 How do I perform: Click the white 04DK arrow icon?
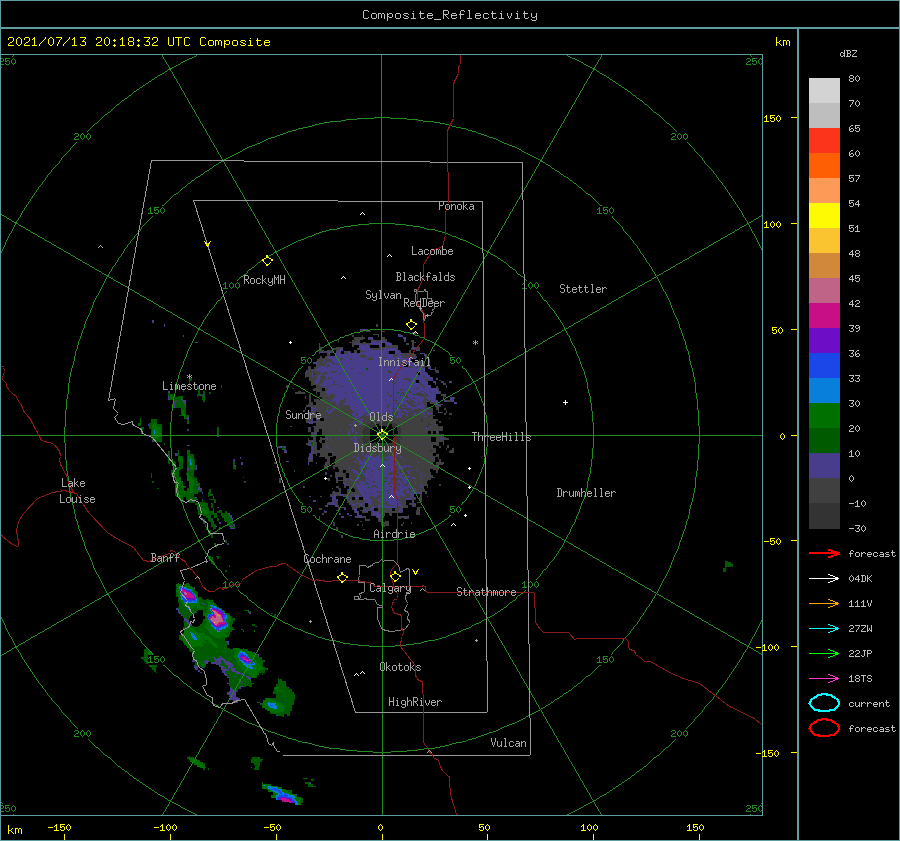point(824,579)
